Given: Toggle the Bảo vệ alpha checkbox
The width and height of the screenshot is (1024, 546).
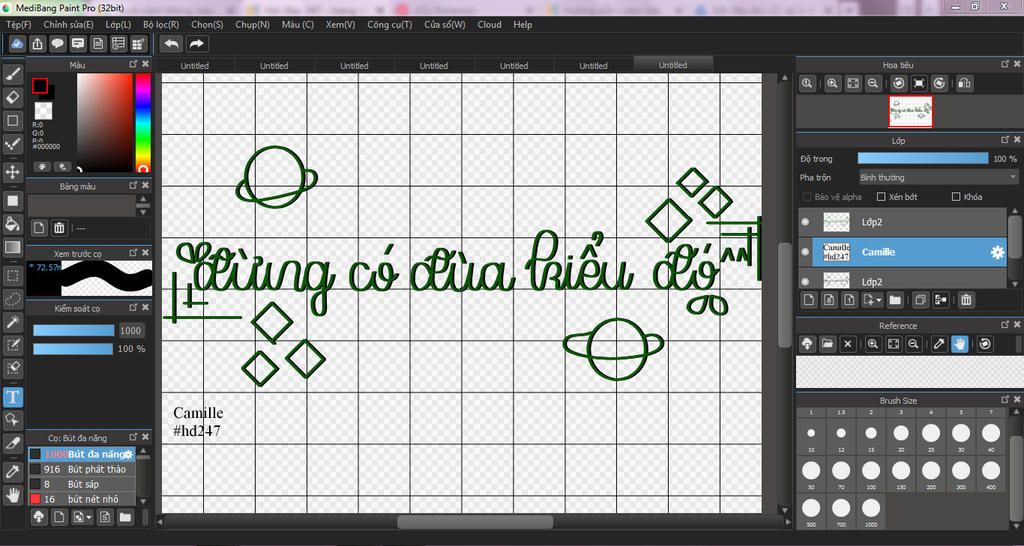Looking at the screenshot, I should (807, 197).
